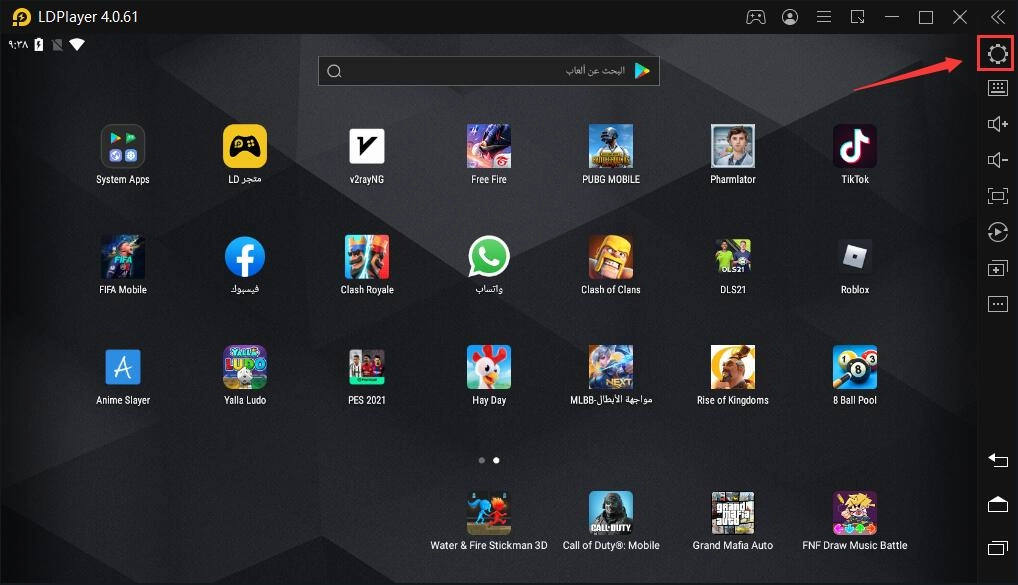Screen dimensions: 1018x585
Task: Launch Grand Mafia Auto
Action: [x=733, y=513]
